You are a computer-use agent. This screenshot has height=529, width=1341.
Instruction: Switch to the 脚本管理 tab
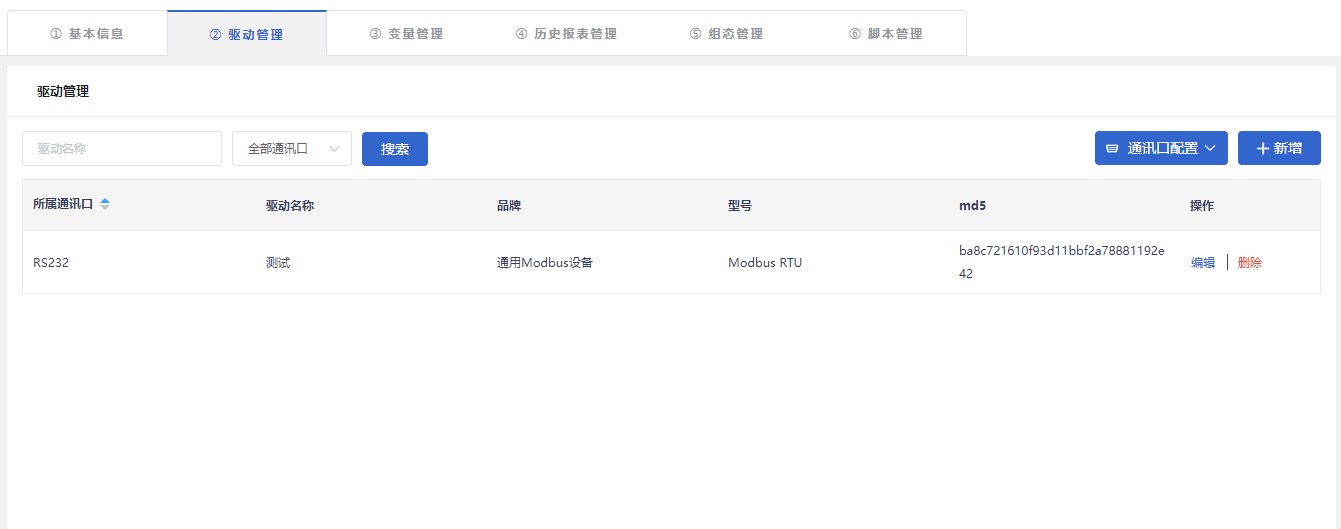[886, 34]
